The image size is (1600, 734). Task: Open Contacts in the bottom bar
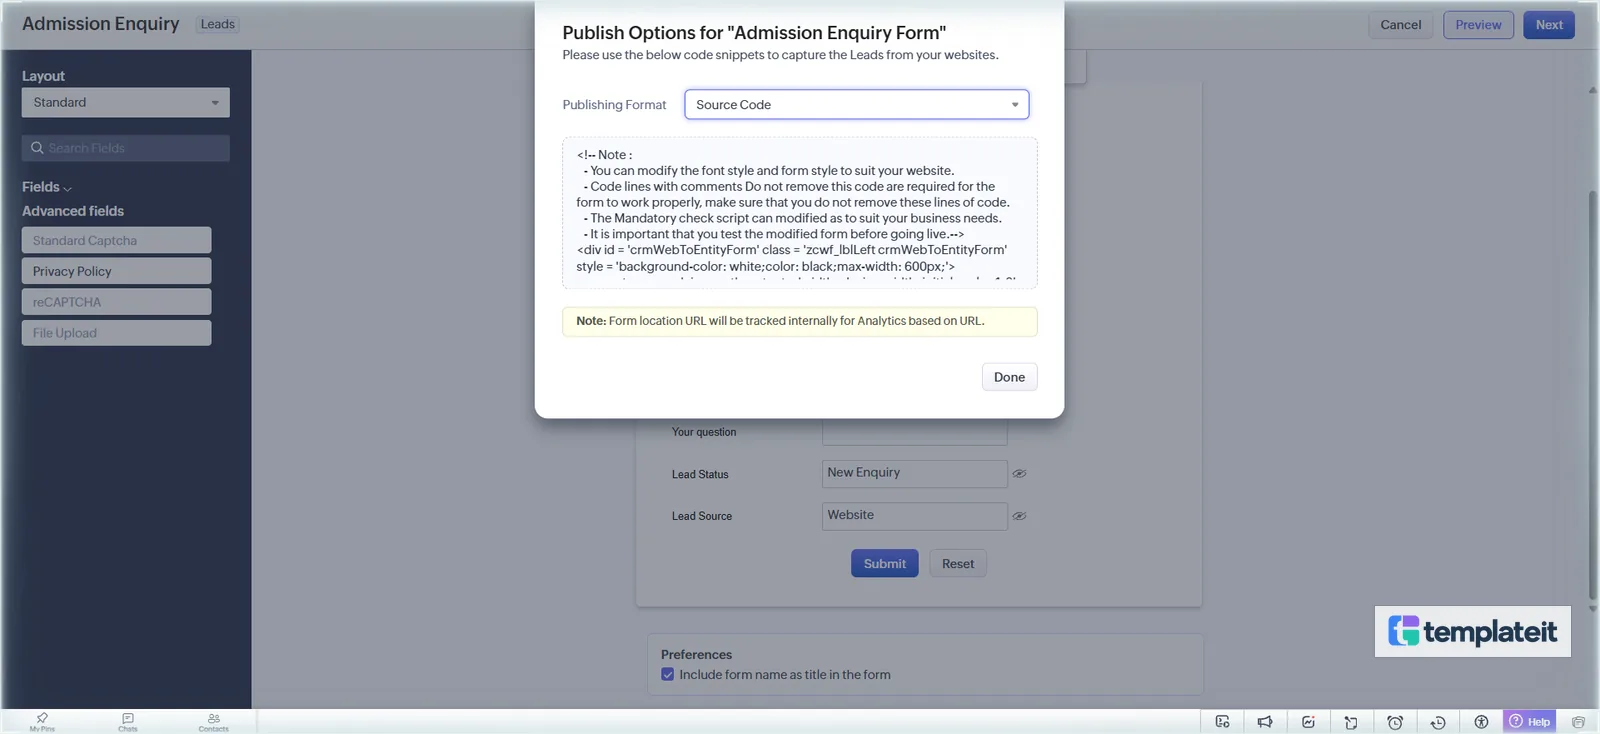pos(213,722)
